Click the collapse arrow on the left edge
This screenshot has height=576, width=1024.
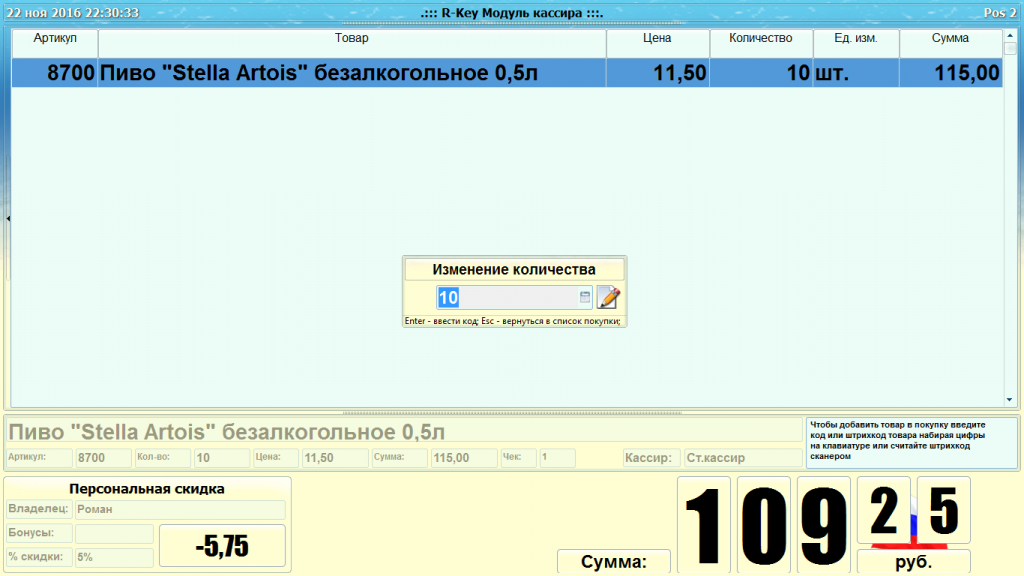click(6, 216)
